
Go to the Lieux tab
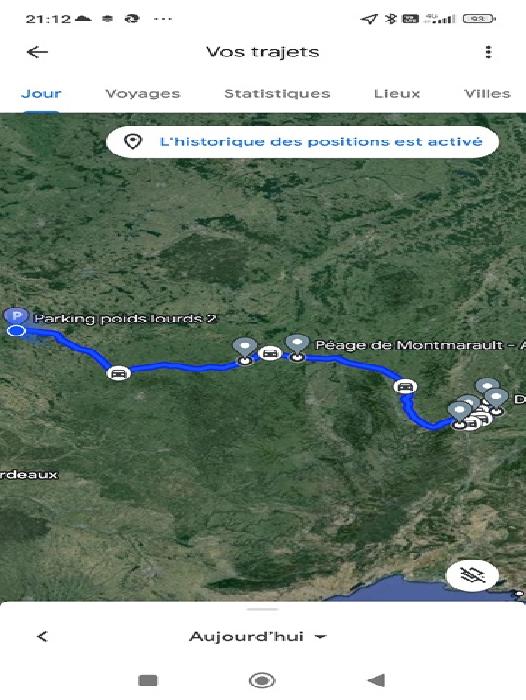[397, 93]
